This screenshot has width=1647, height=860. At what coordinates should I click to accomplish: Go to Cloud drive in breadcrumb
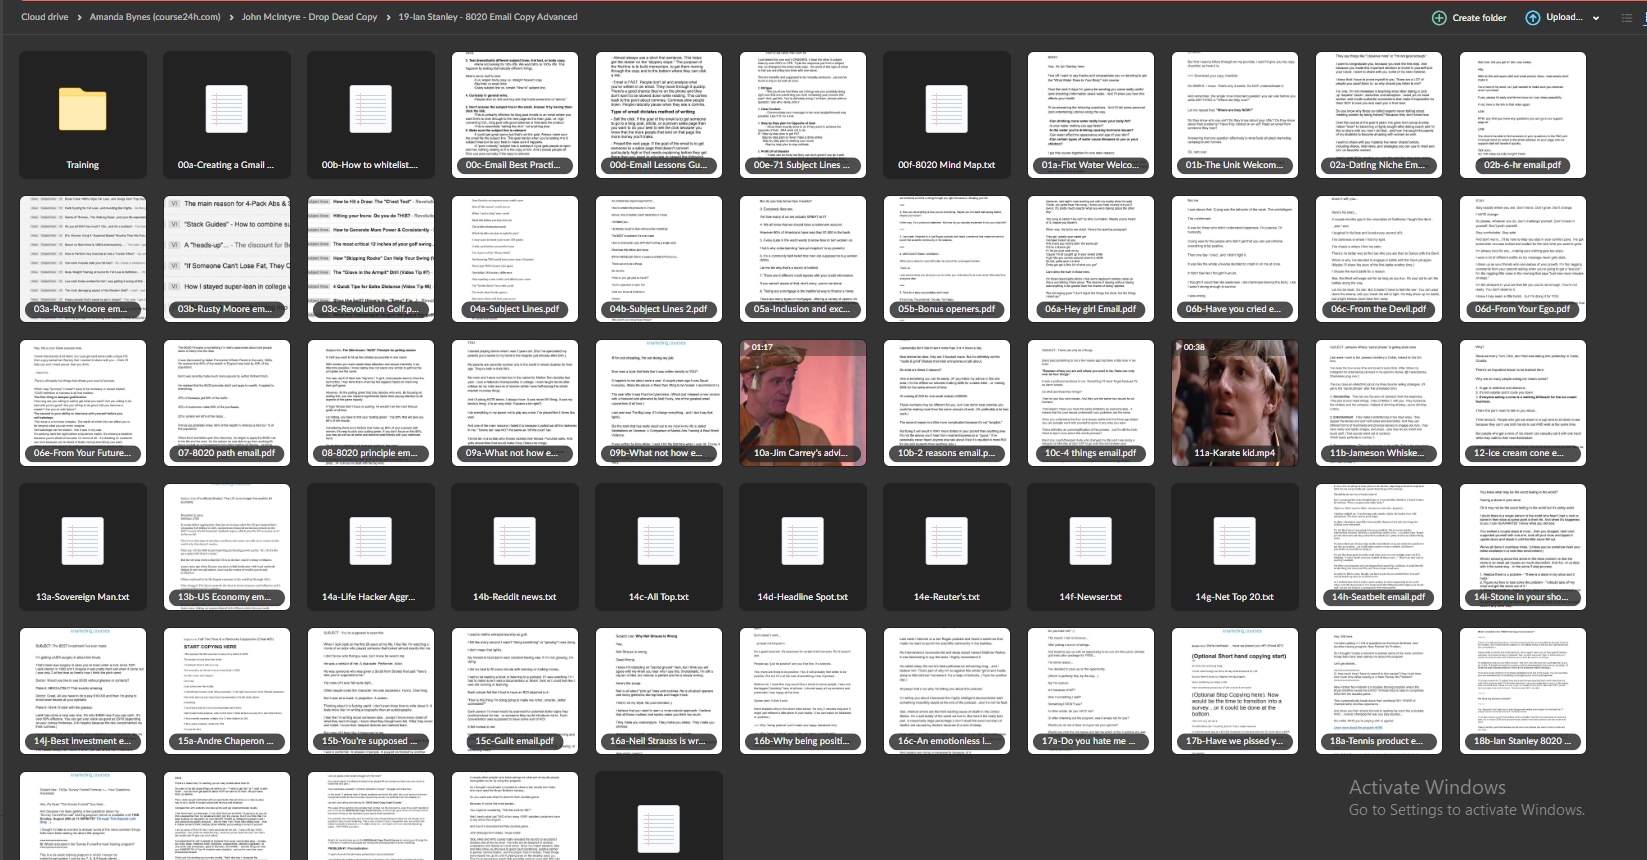pos(45,17)
